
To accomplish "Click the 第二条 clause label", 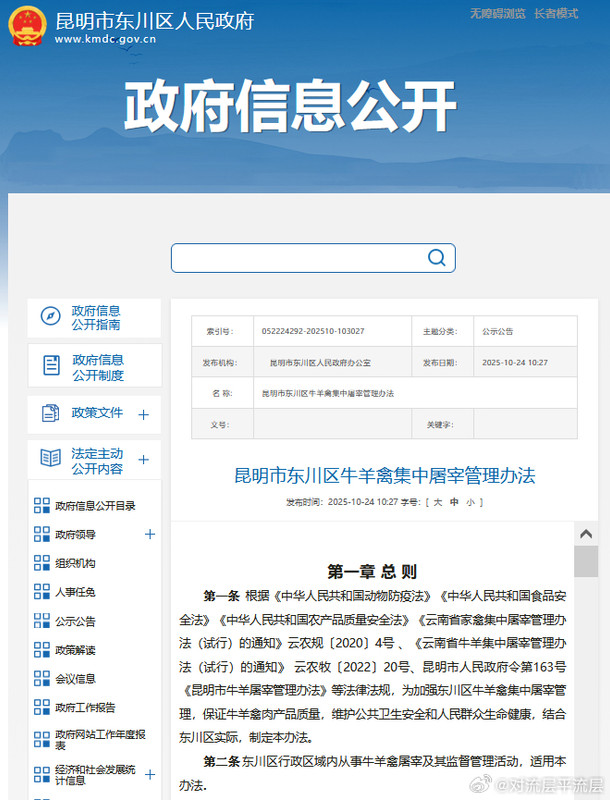I will pos(221,762).
